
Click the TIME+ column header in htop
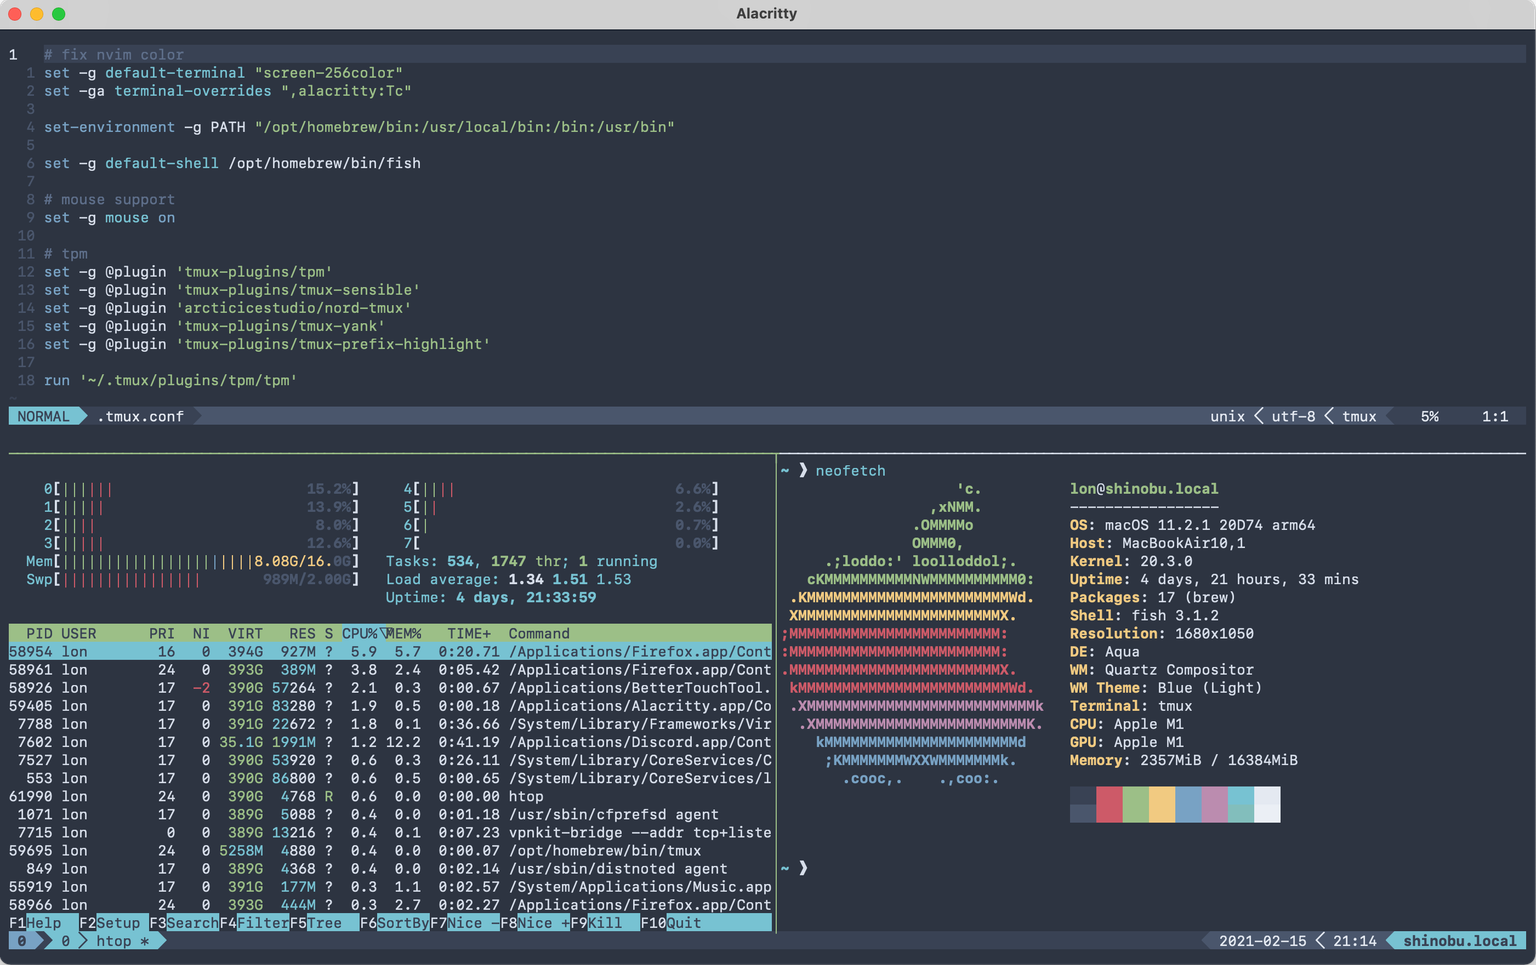click(x=469, y=634)
